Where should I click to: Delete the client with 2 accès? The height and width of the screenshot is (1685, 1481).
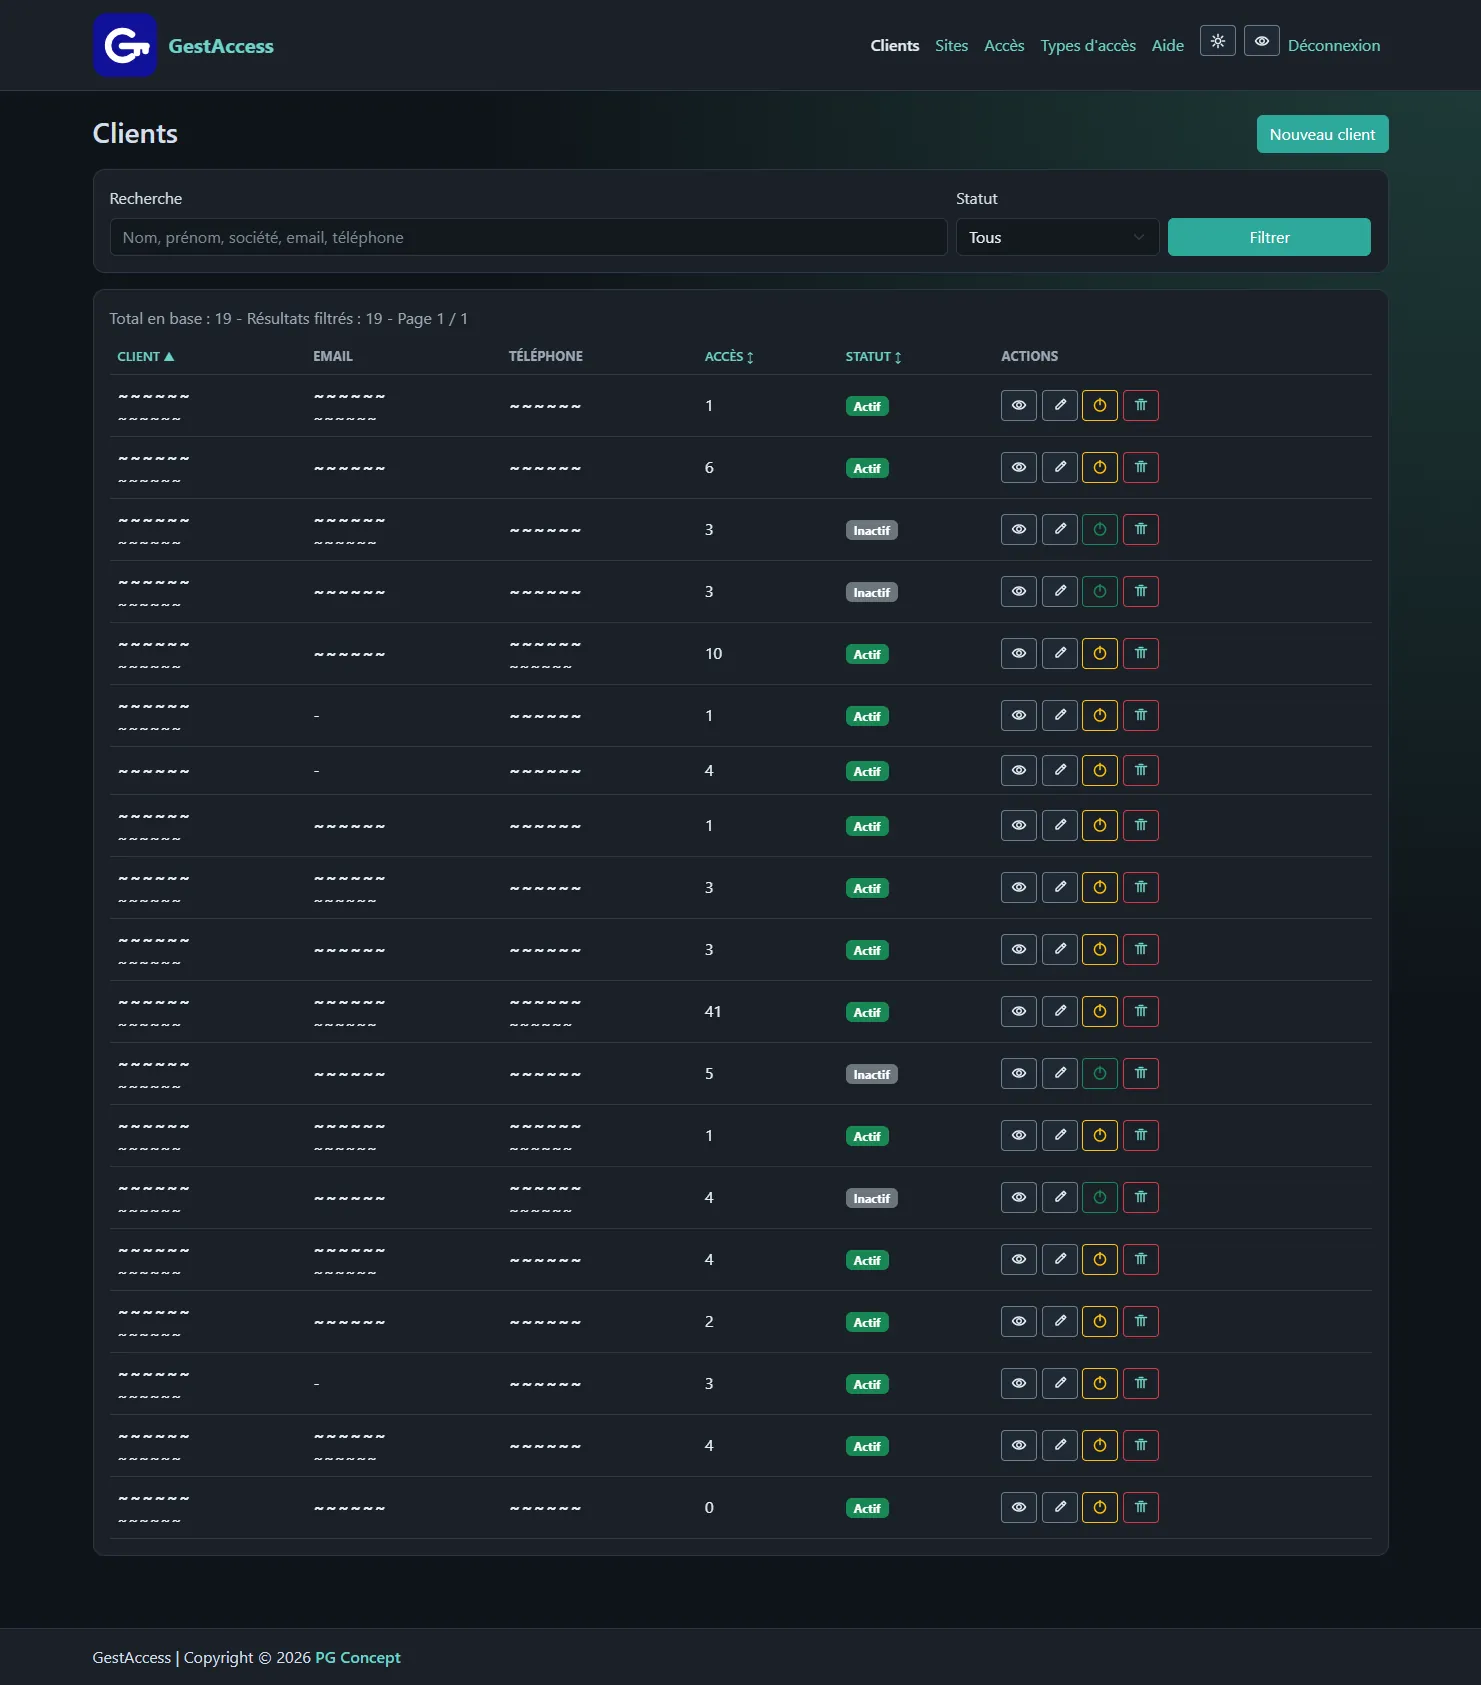tap(1141, 1321)
